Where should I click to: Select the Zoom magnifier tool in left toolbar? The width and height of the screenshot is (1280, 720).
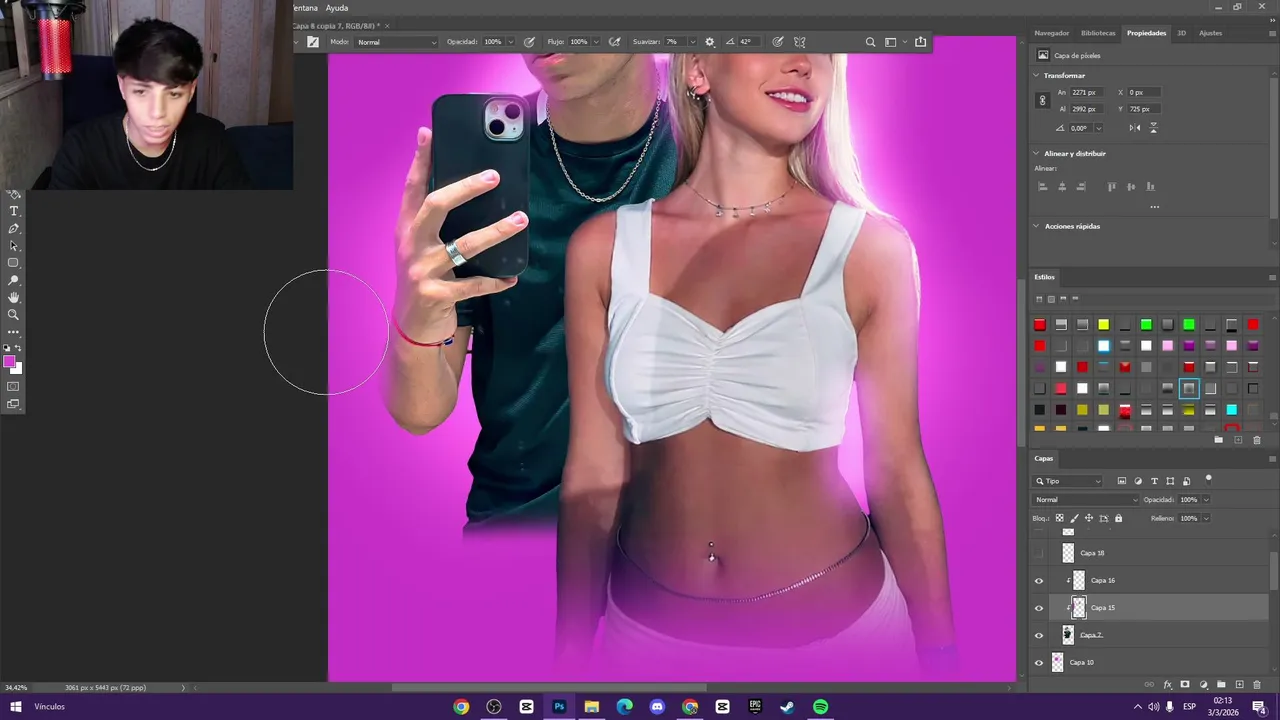(14, 315)
